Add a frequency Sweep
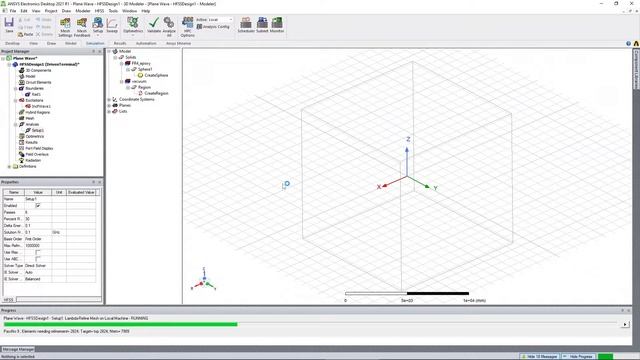Image resolution: width=640 pixels, height=360 pixels. (112, 25)
